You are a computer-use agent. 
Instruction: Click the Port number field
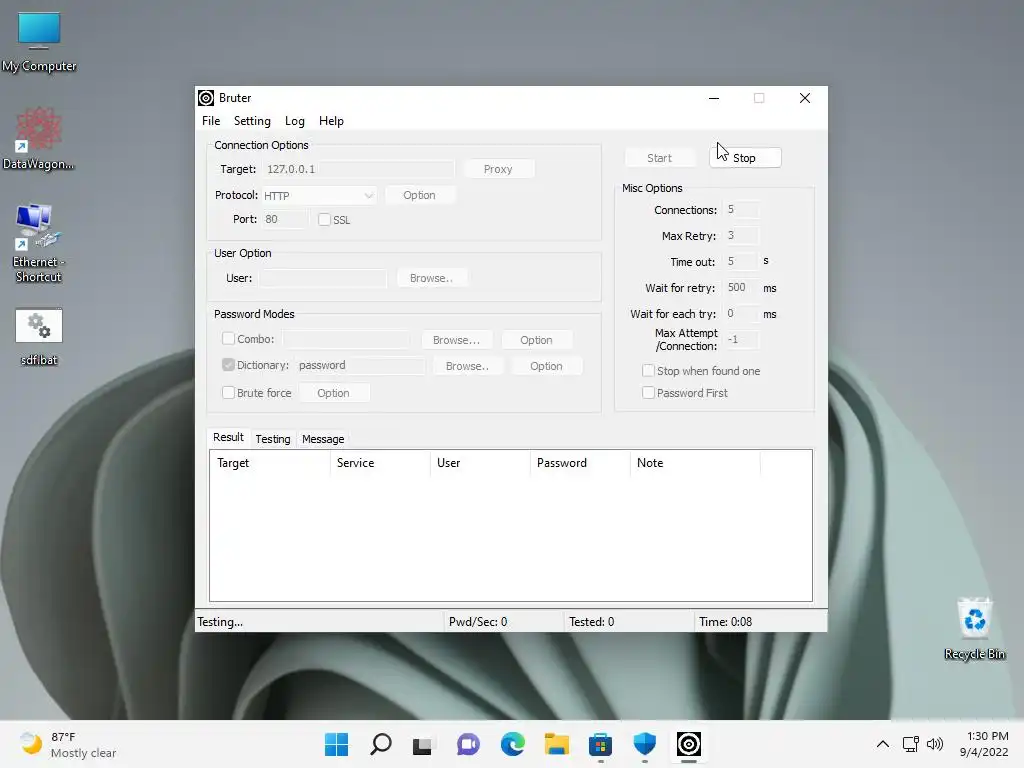click(284, 219)
